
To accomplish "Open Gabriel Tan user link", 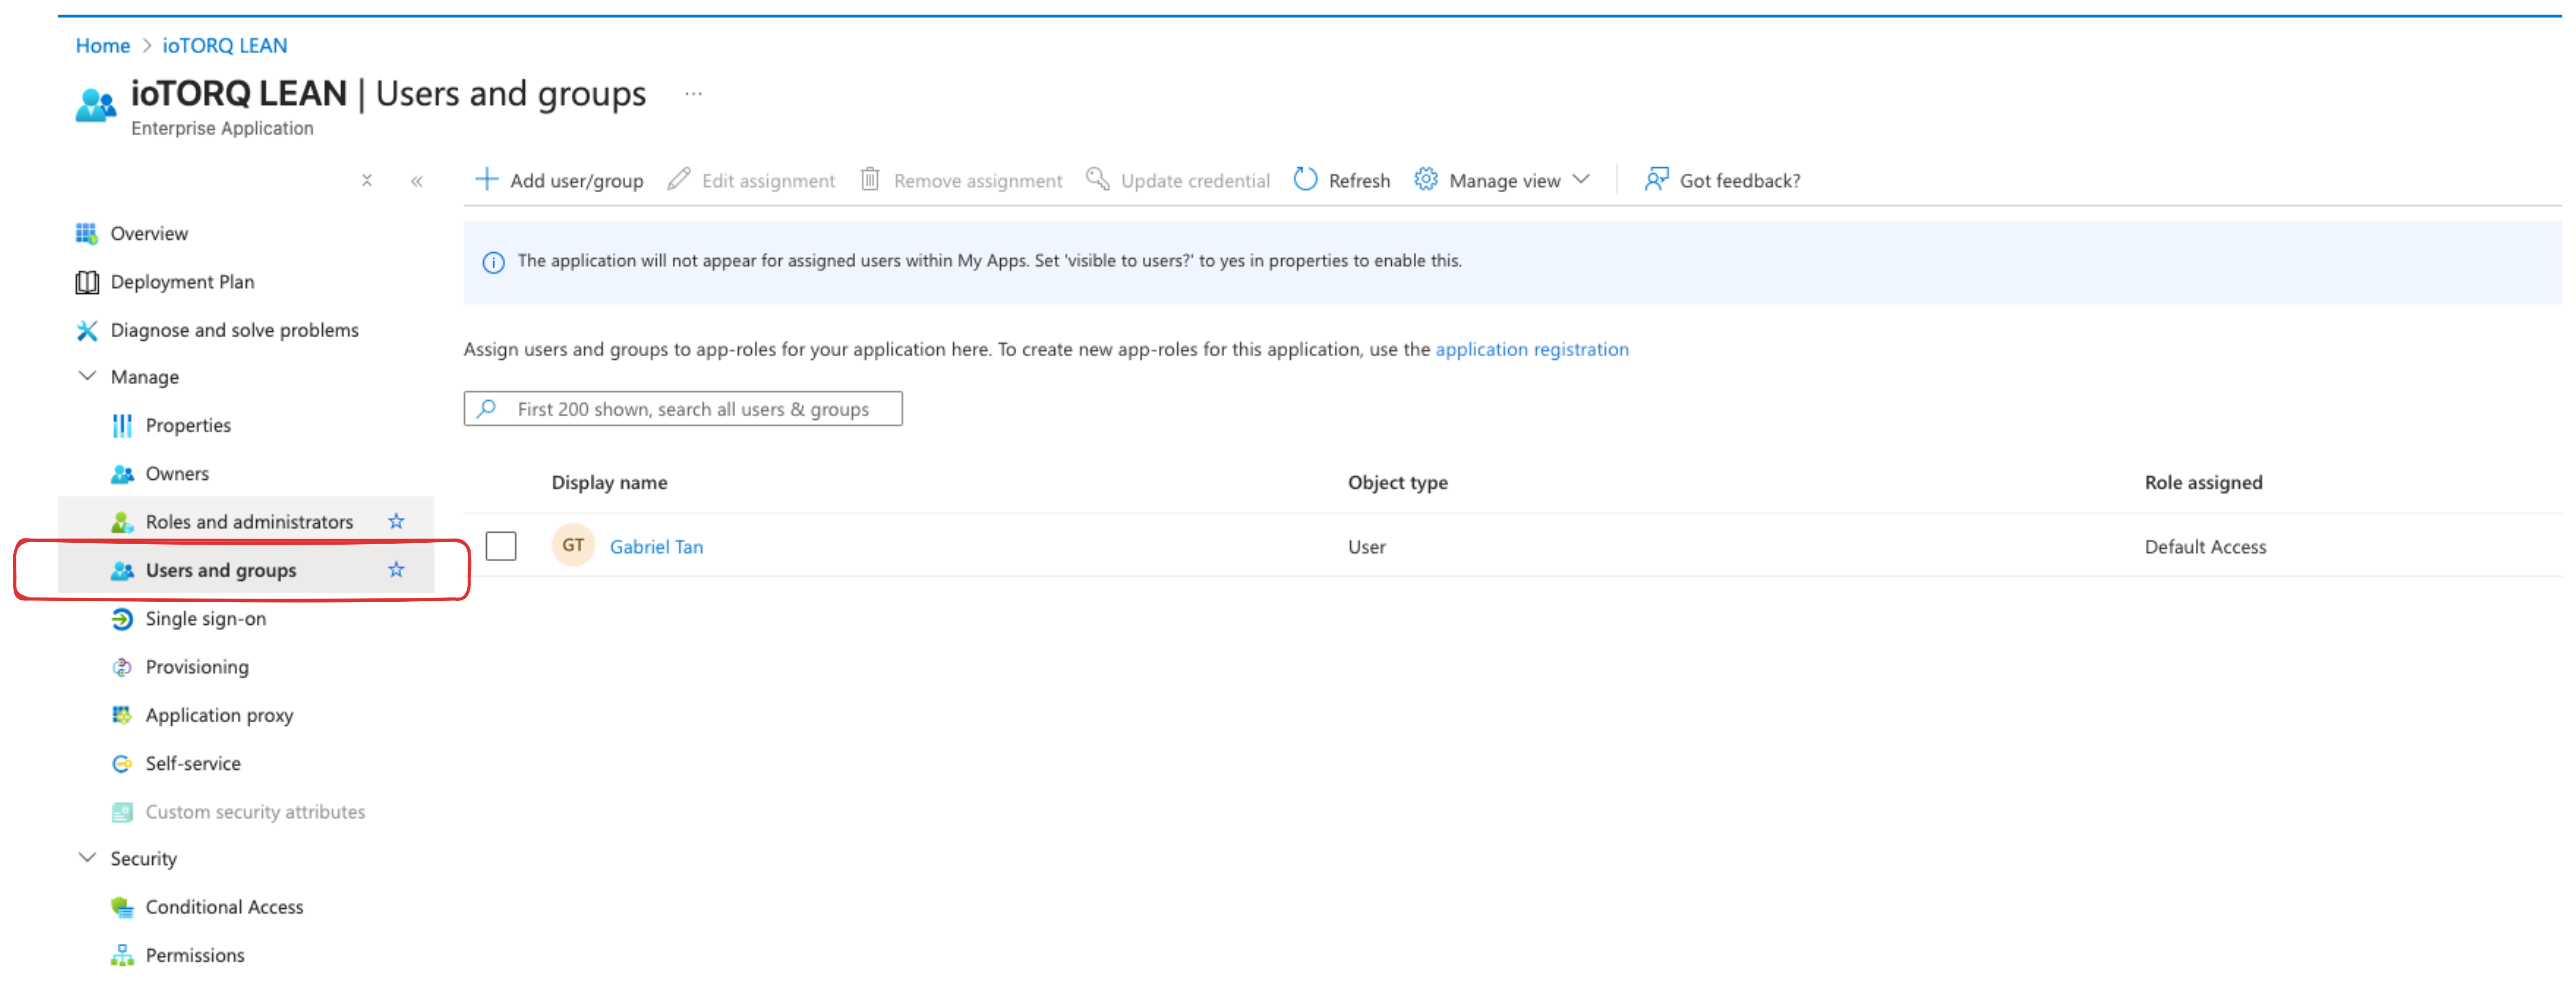I will tap(656, 546).
